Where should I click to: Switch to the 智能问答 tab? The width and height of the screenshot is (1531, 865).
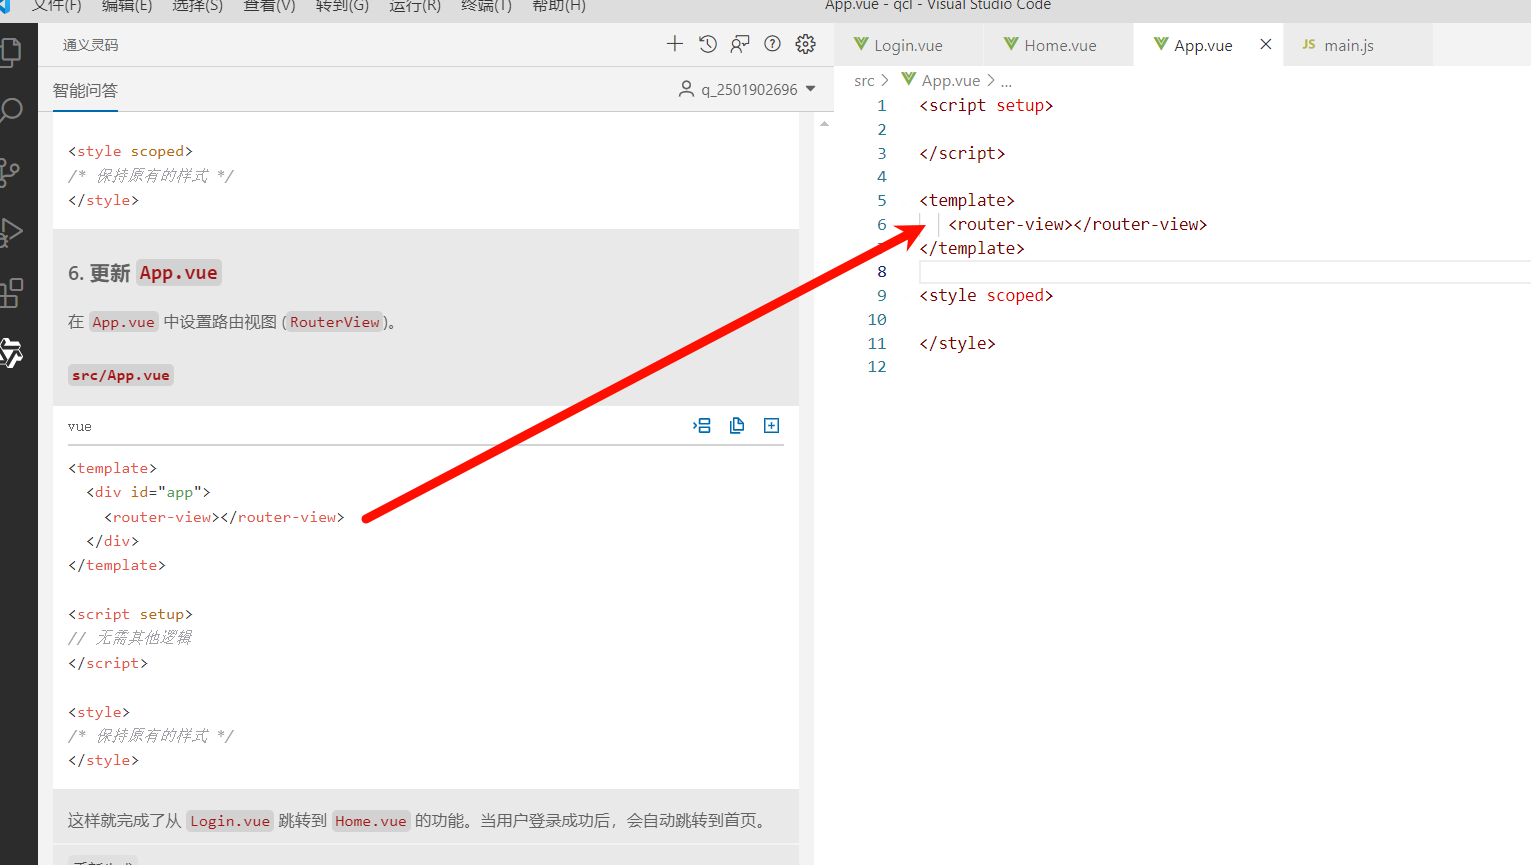pos(85,90)
